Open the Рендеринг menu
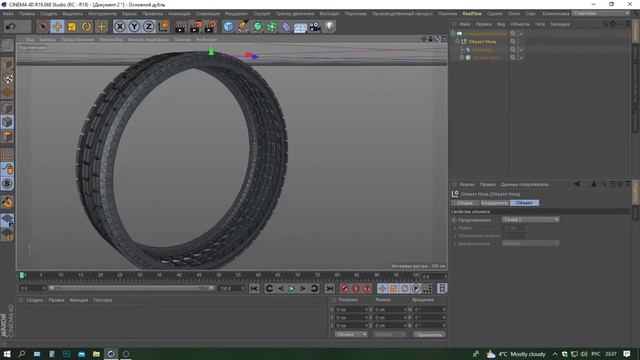This screenshot has height=360, width=640. (236, 13)
